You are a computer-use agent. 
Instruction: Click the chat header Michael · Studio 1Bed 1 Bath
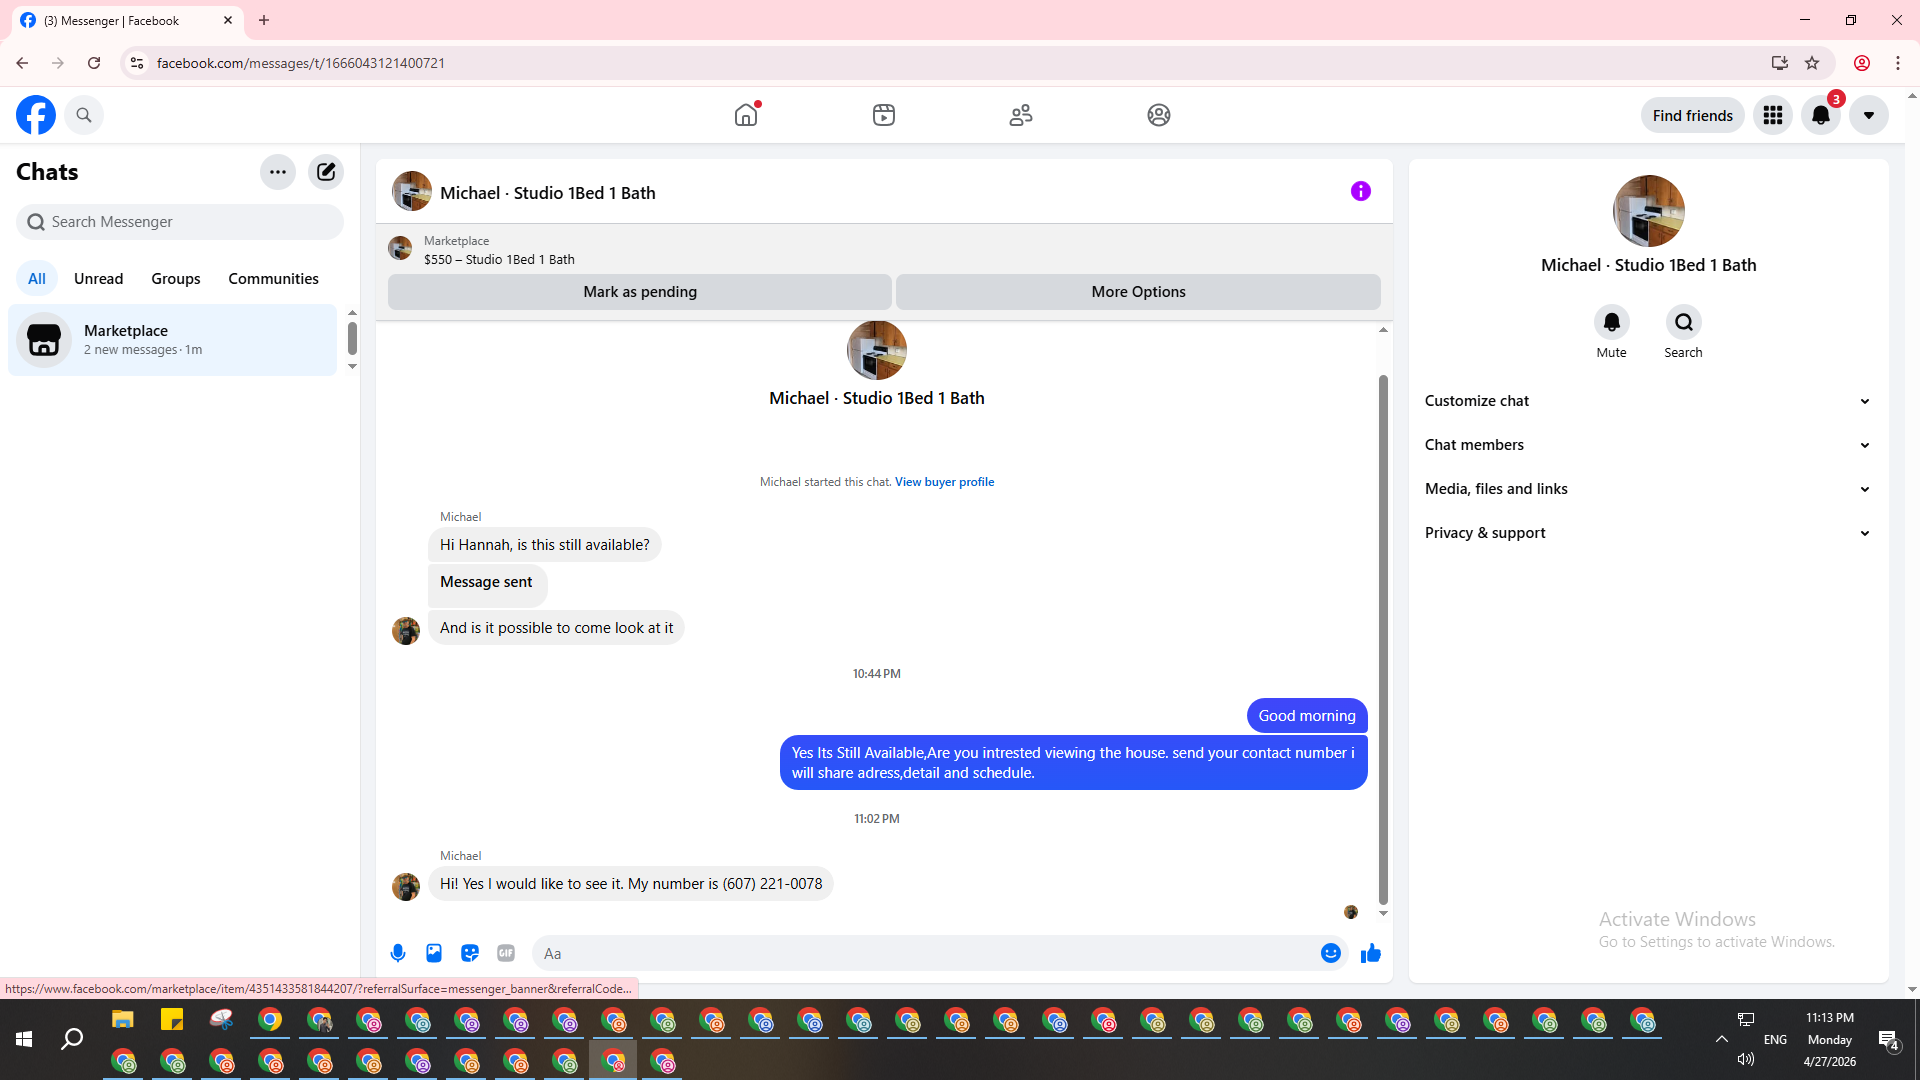547,193
